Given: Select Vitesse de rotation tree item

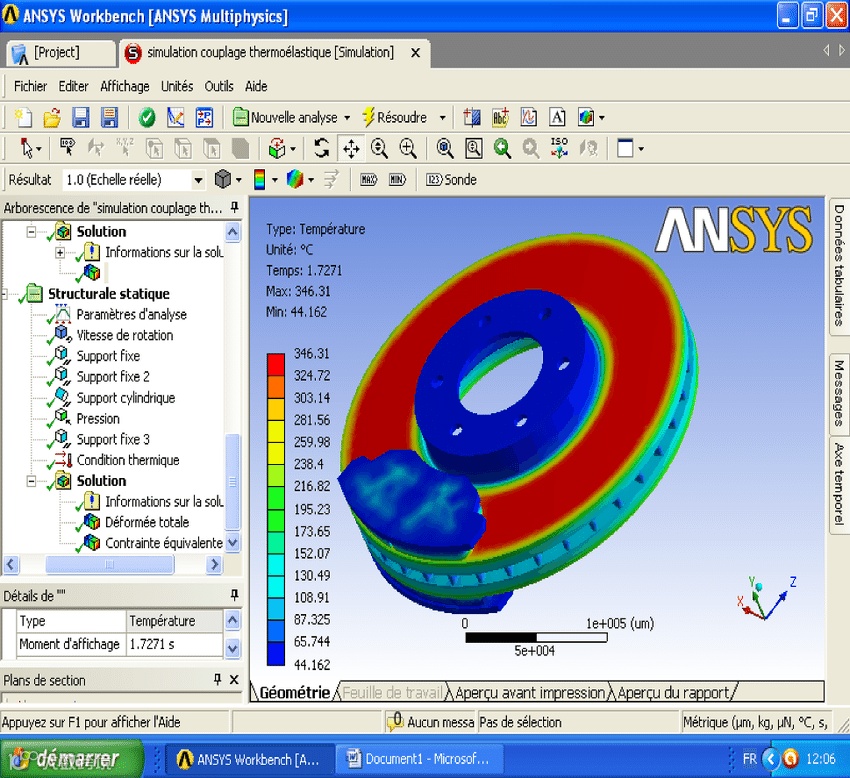Looking at the screenshot, I should 125,335.
